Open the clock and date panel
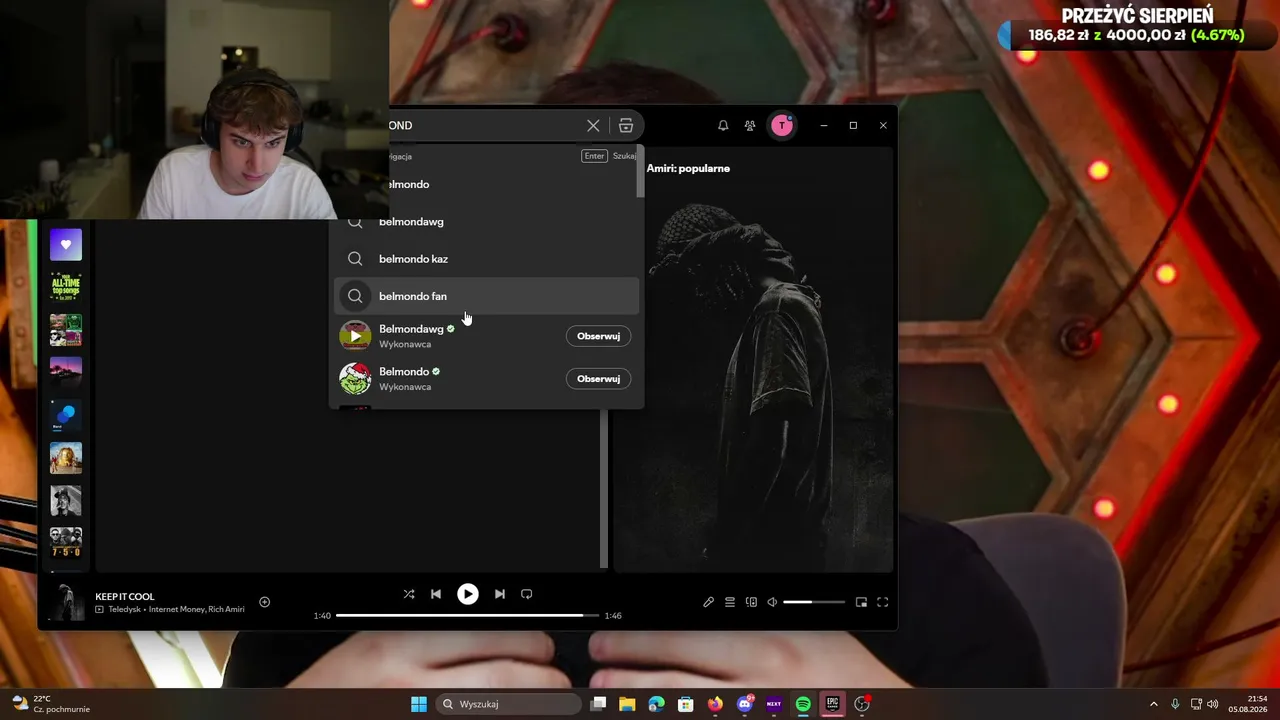1280x720 pixels. pyautogui.click(x=1248, y=704)
